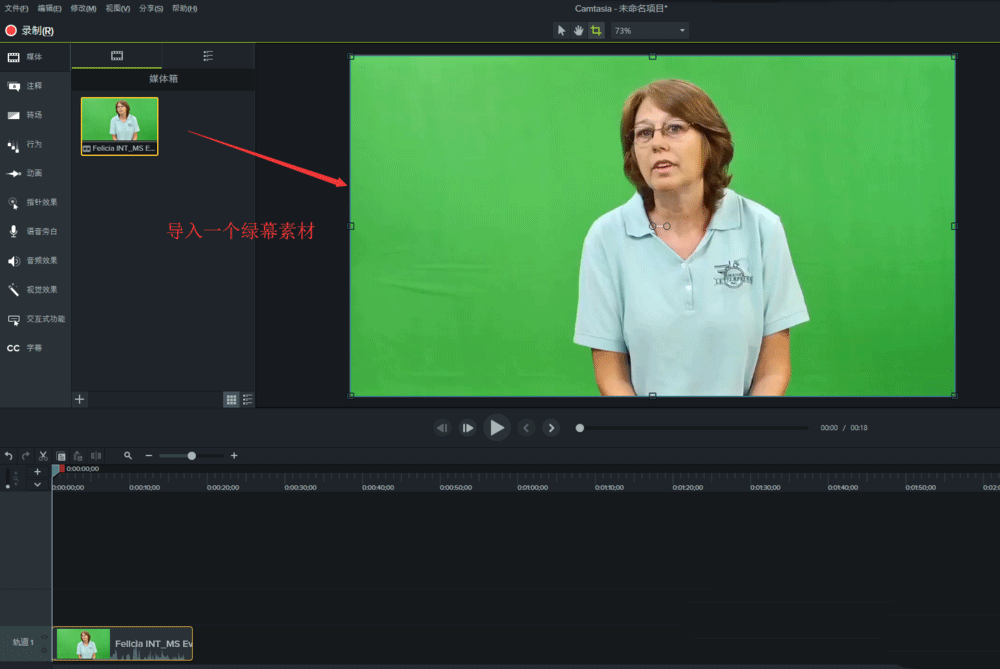Switch media bin to grid view
The width and height of the screenshot is (1000, 669).
coord(230,399)
